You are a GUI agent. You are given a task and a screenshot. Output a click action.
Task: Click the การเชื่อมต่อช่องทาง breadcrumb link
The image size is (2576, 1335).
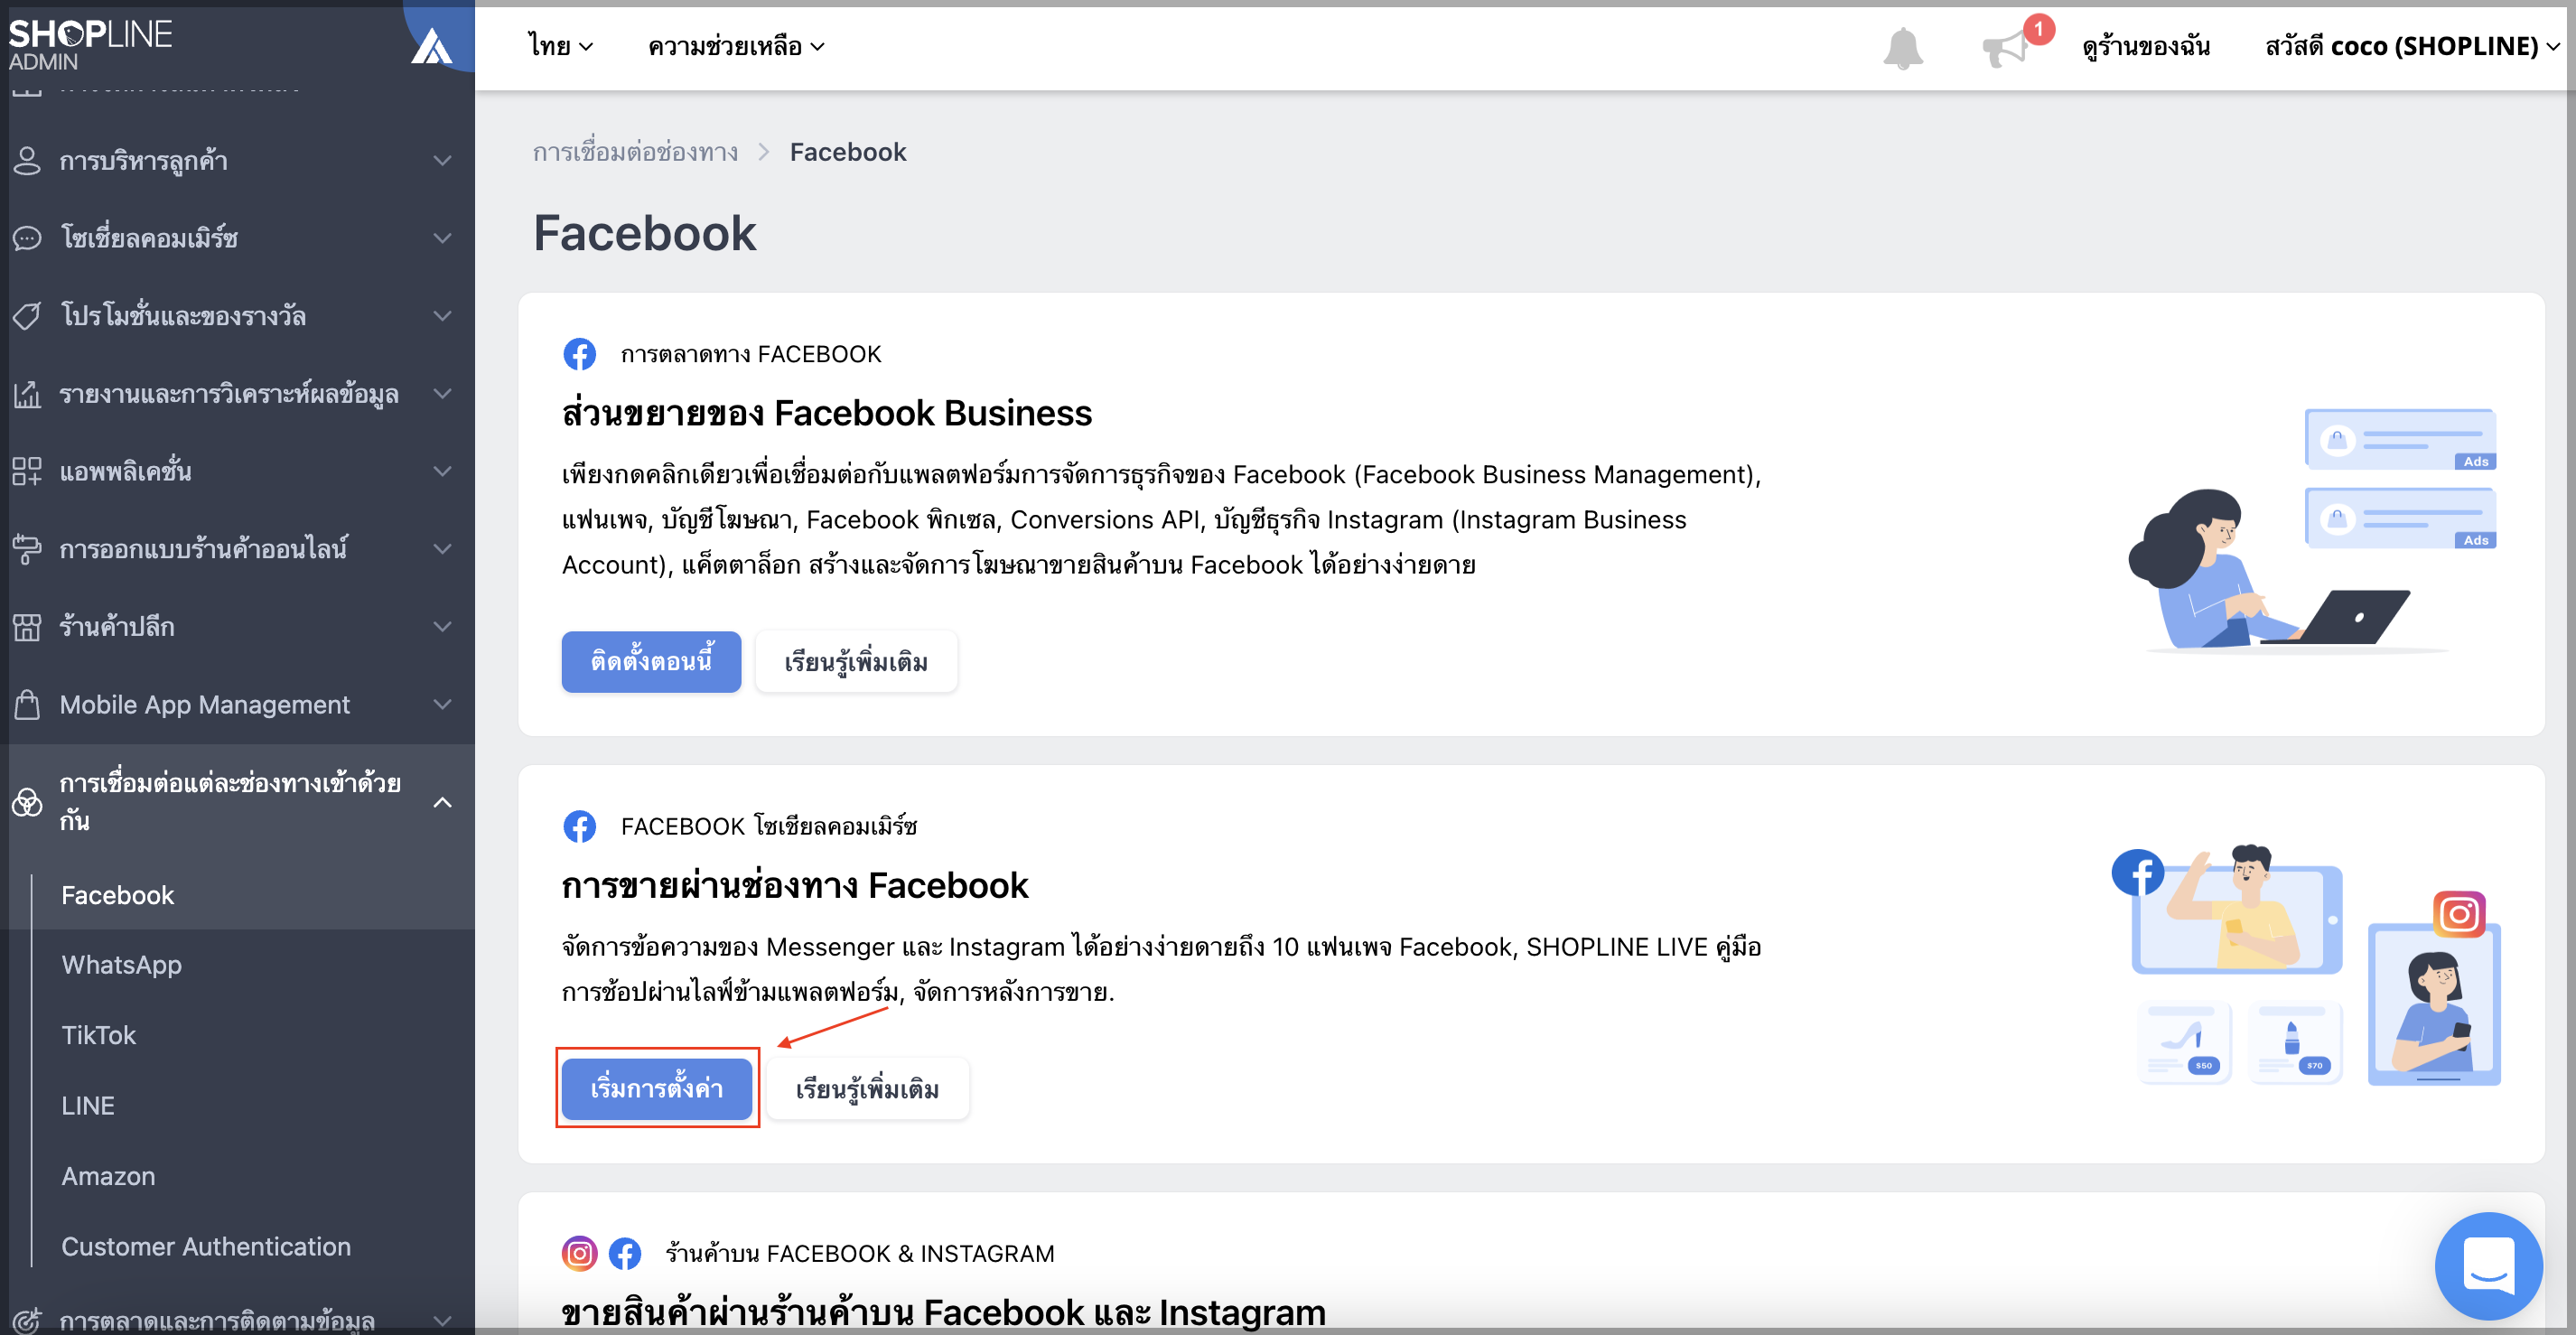point(635,152)
